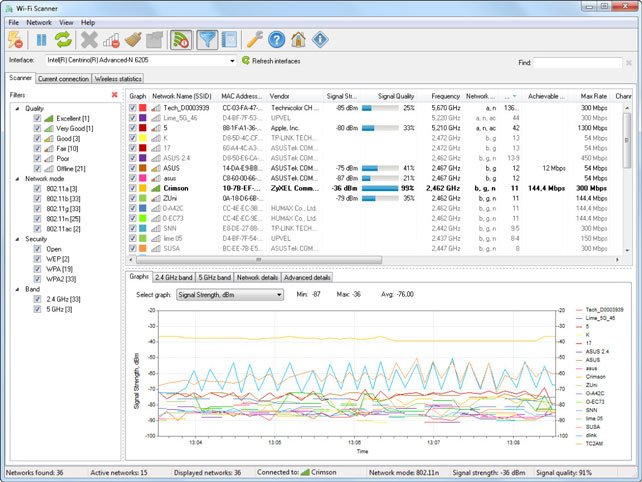642x482 pixels.
Task: Click the signal icon of the Crimson row
Action: 156,188
